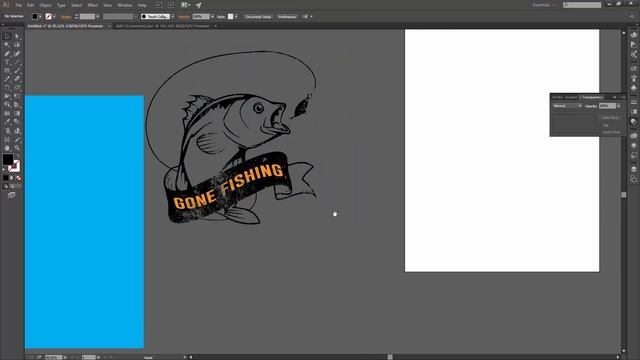The width and height of the screenshot is (640, 360).
Task: Select the Type tool
Action: pyautogui.click(x=7, y=62)
